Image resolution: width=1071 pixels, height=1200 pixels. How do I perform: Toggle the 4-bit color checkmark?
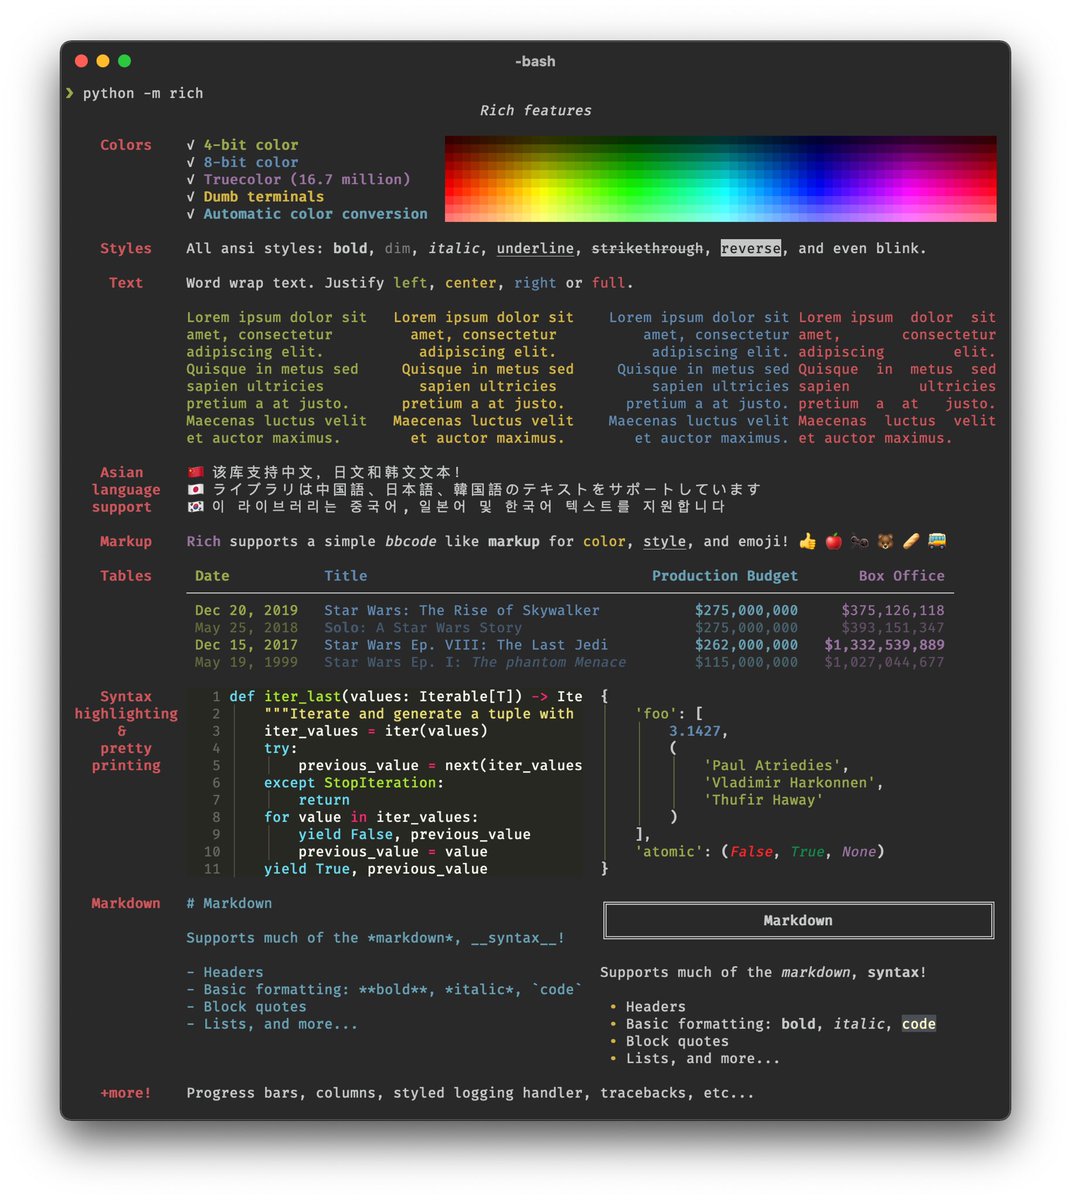pos(191,144)
